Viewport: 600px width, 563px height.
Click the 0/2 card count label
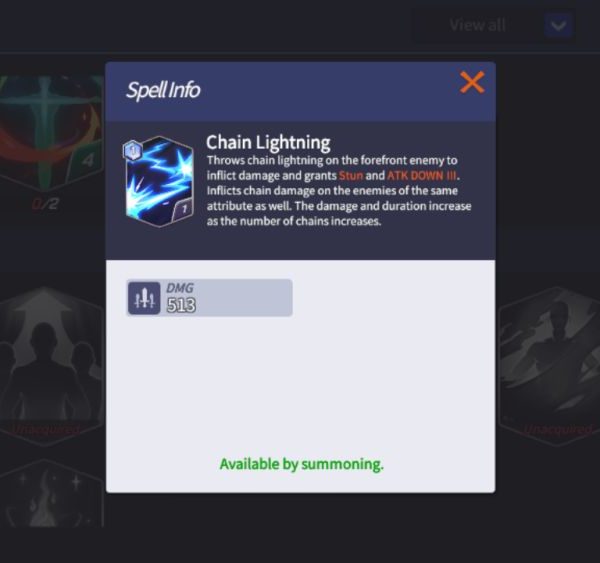(x=45, y=204)
